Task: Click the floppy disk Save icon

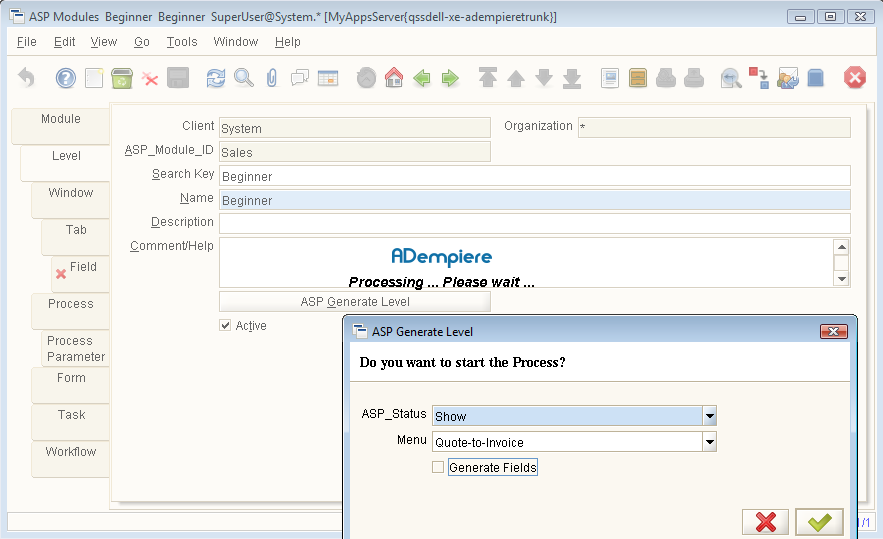Action: pos(178,78)
